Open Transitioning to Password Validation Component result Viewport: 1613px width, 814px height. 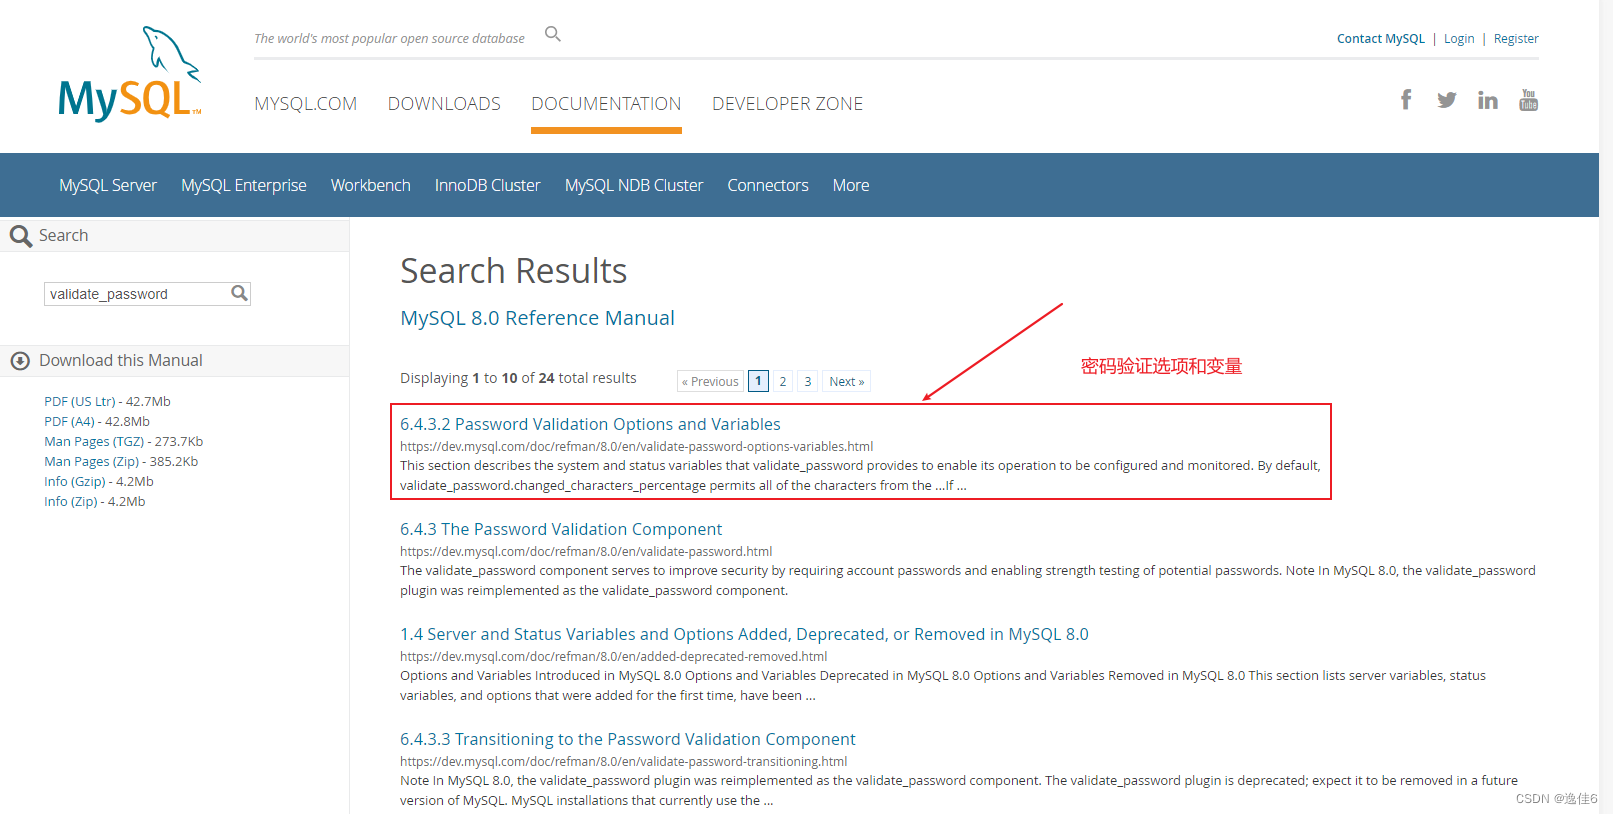tap(628, 739)
